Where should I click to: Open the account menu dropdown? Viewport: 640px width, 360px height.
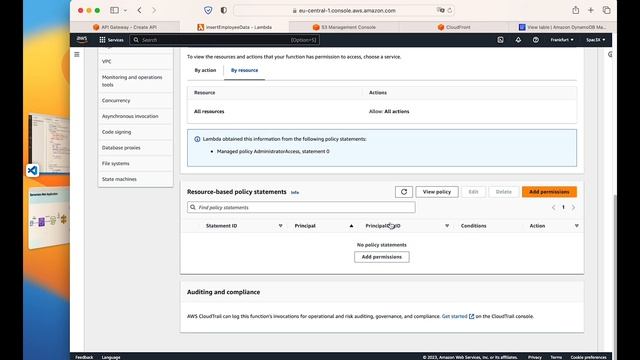coord(596,40)
